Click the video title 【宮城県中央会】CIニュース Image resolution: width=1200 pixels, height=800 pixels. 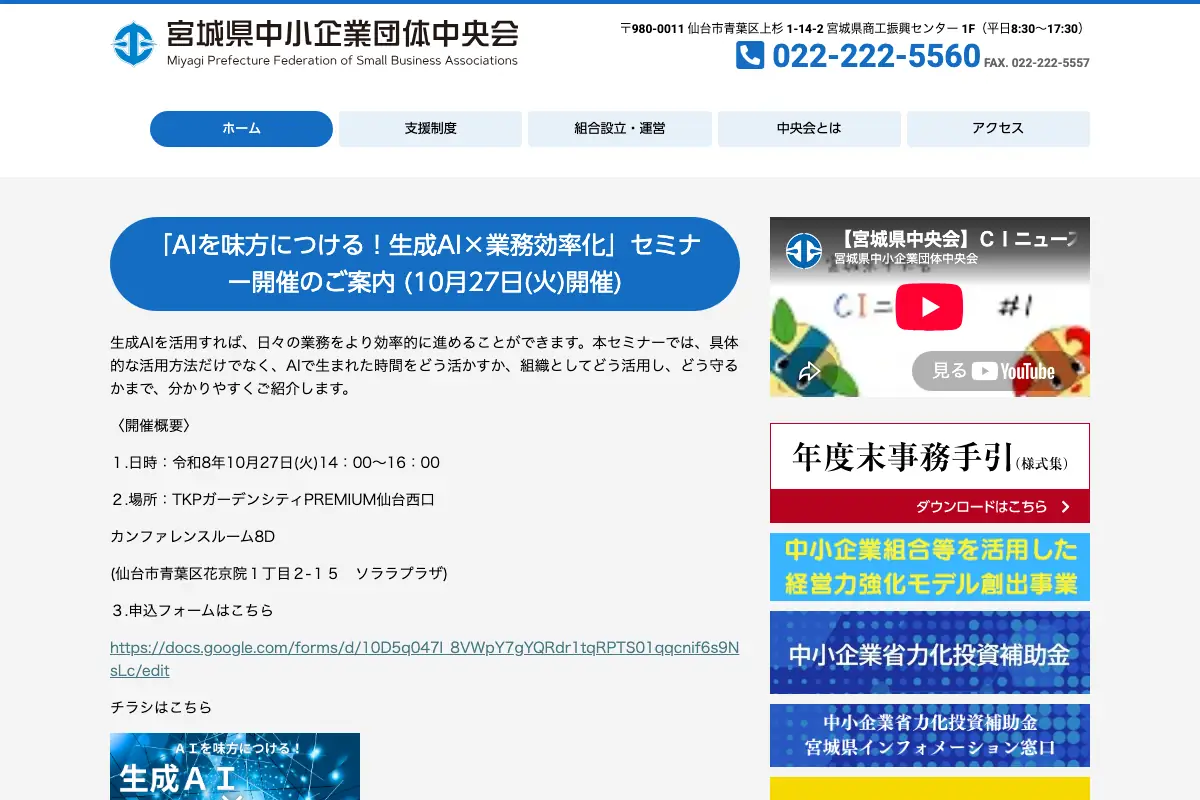point(958,240)
